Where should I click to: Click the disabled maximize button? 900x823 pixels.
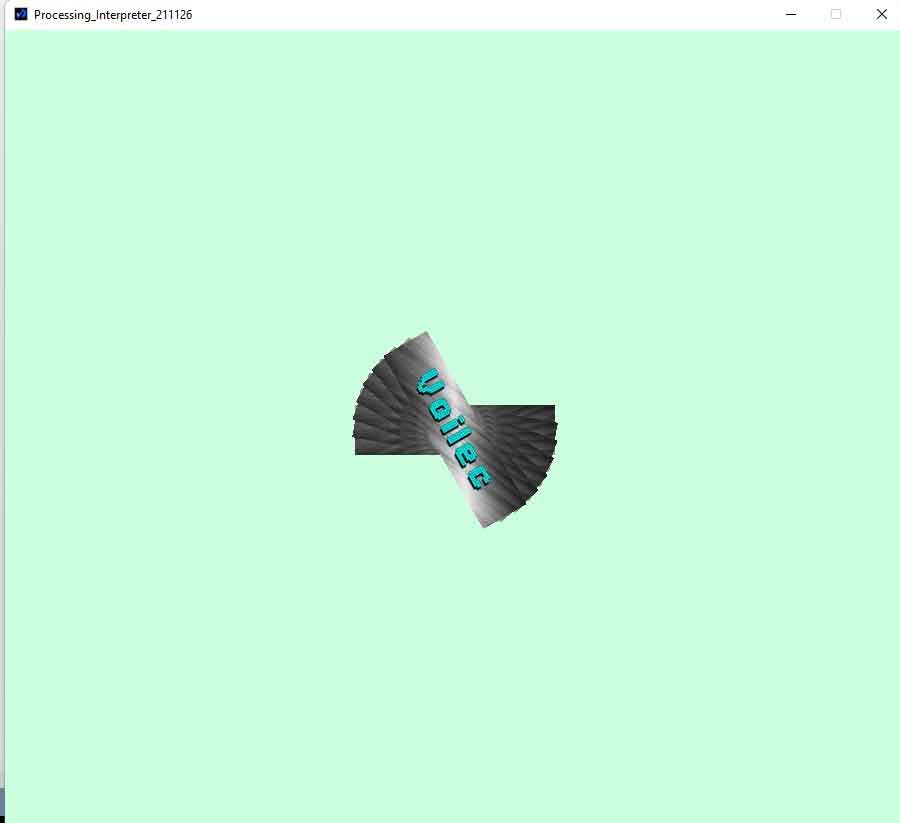coord(836,14)
